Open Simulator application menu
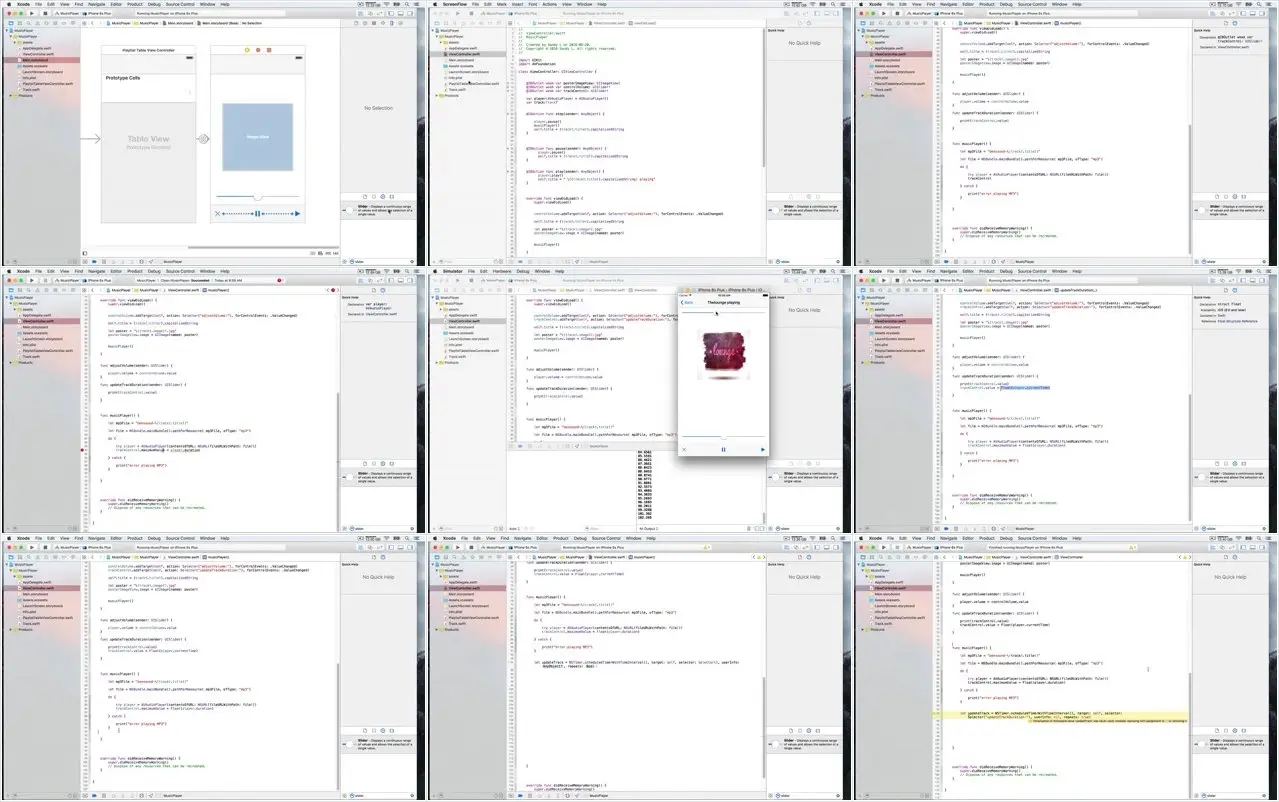Viewport: 1279px width, 802px height. [x=453, y=271]
